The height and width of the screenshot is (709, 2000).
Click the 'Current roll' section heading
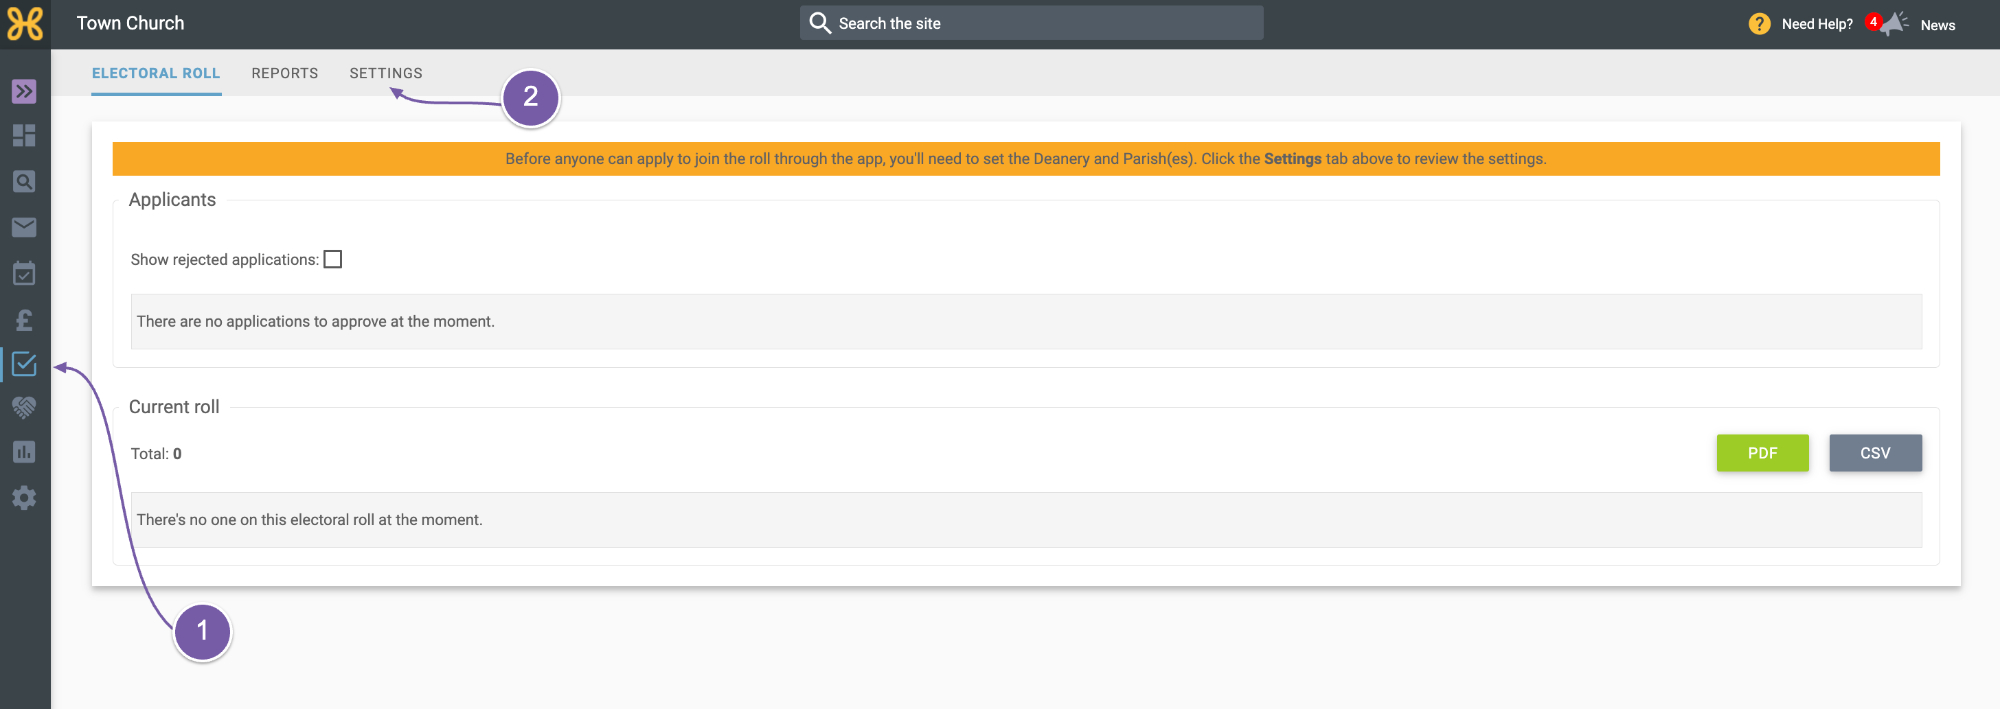pyautogui.click(x=174, y=407)
